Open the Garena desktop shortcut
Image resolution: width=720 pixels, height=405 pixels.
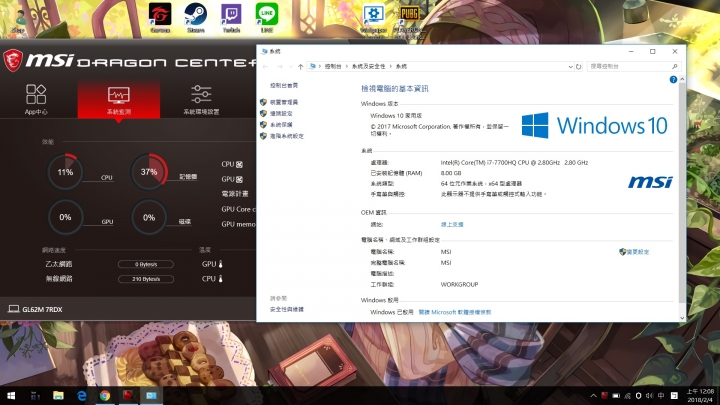click(159, 17)
